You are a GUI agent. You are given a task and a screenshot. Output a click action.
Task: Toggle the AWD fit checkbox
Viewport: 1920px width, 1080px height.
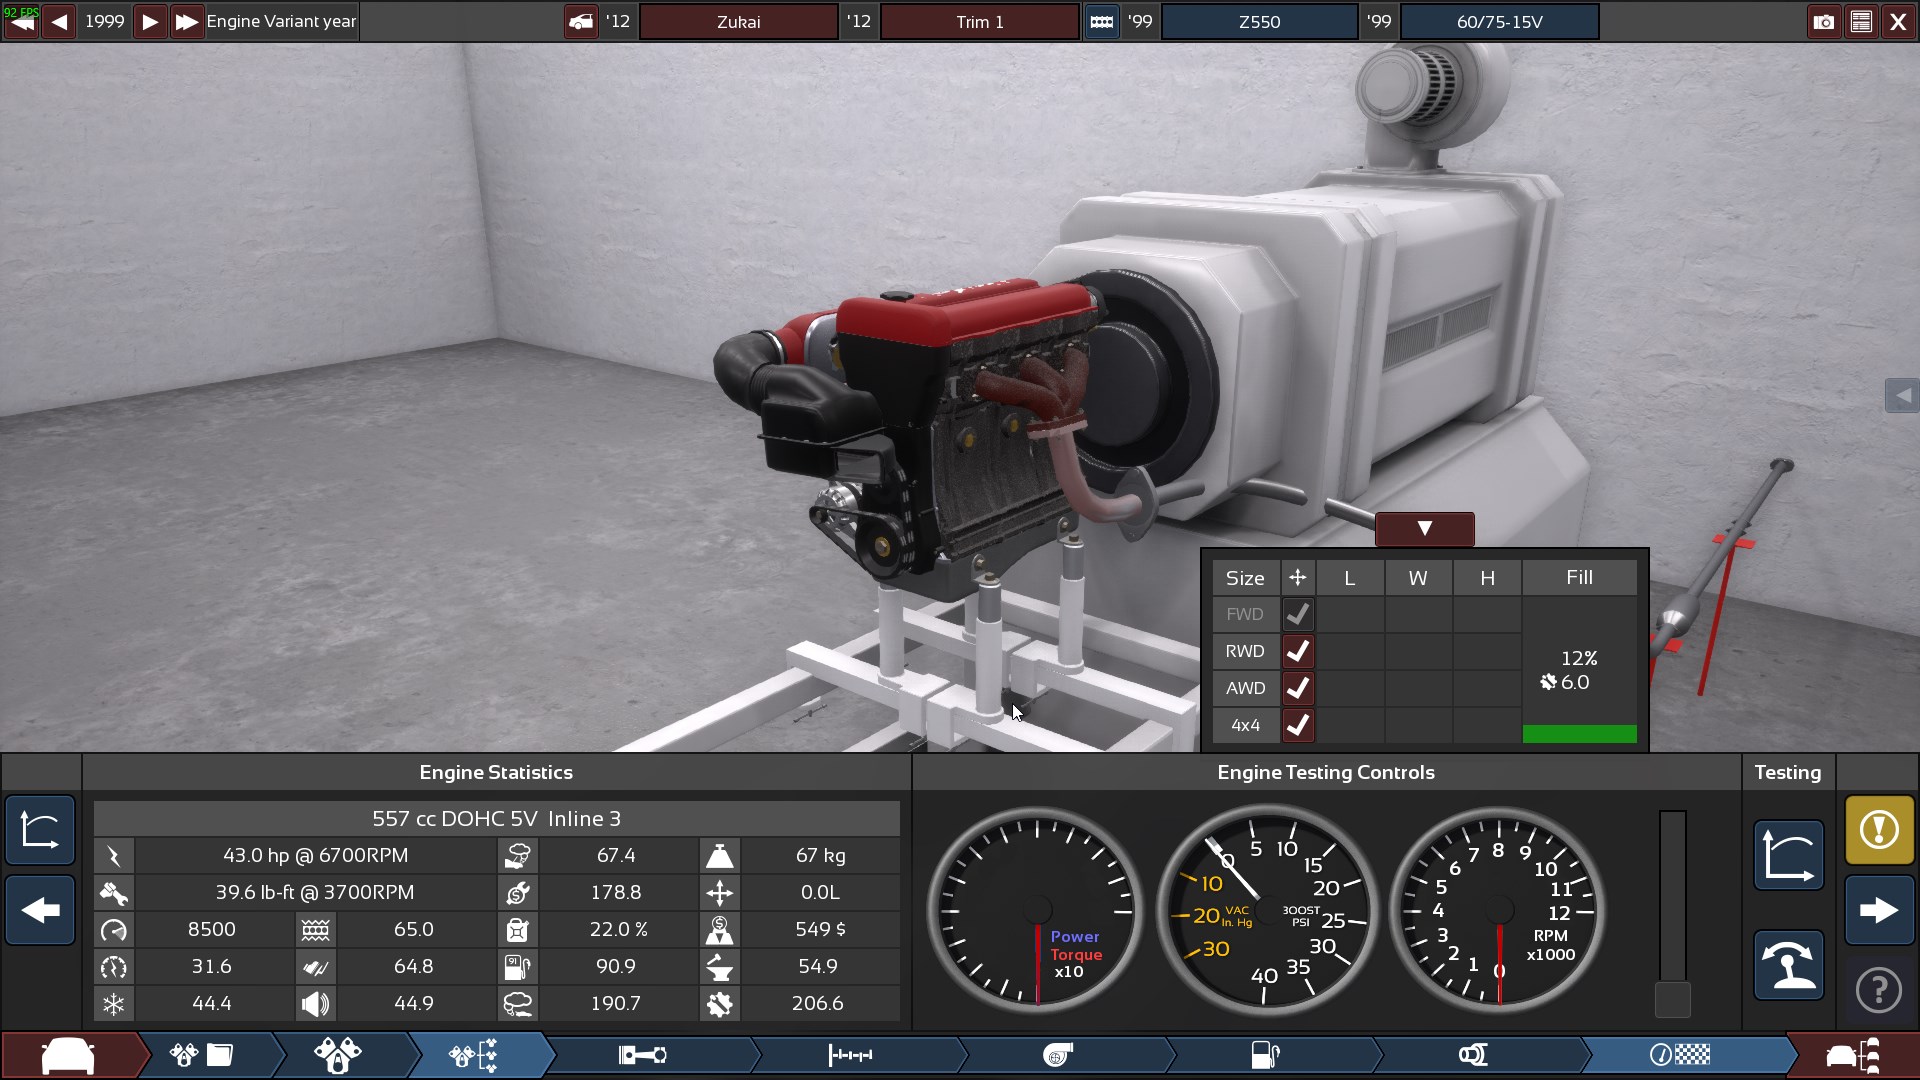click(1298, 688)
